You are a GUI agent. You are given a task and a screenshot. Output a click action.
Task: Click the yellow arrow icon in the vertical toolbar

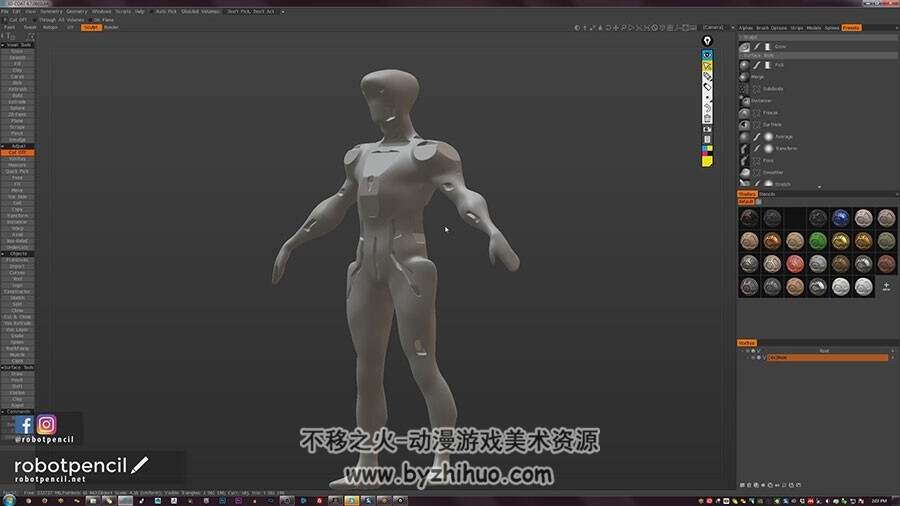pyautogui.click(x=707, y=66)
